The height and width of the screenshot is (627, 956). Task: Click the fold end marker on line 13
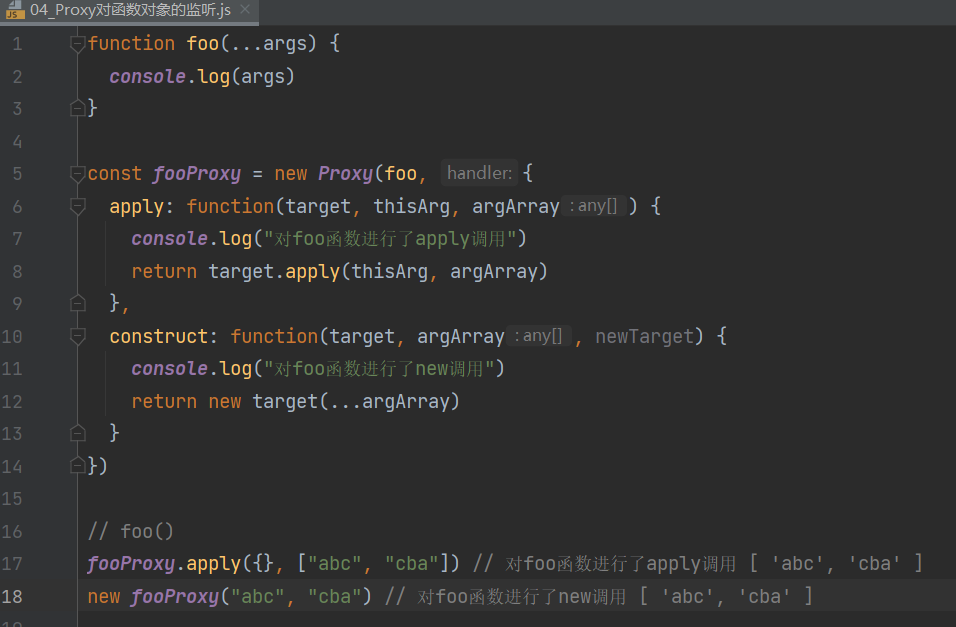77,433
